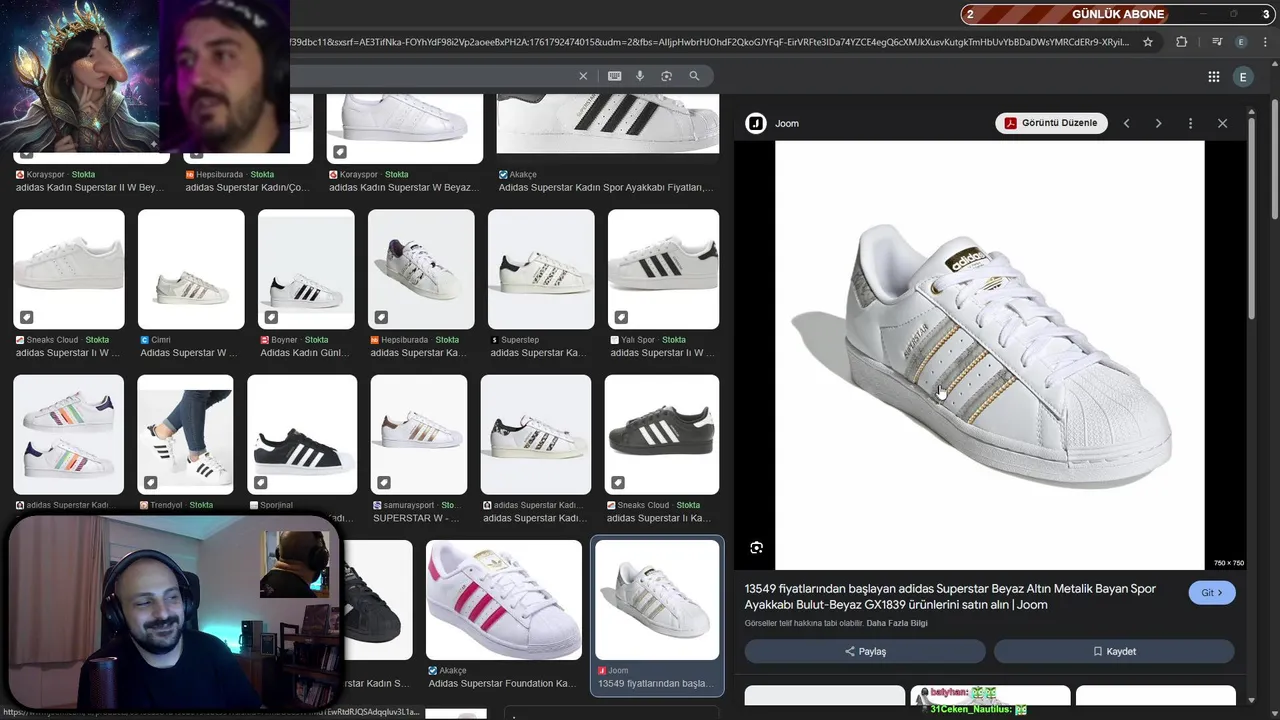The image size is (1280, 720).
Task: Open the Yalı Spor sneaker thumbnail
Action: [x=663, y=269]
